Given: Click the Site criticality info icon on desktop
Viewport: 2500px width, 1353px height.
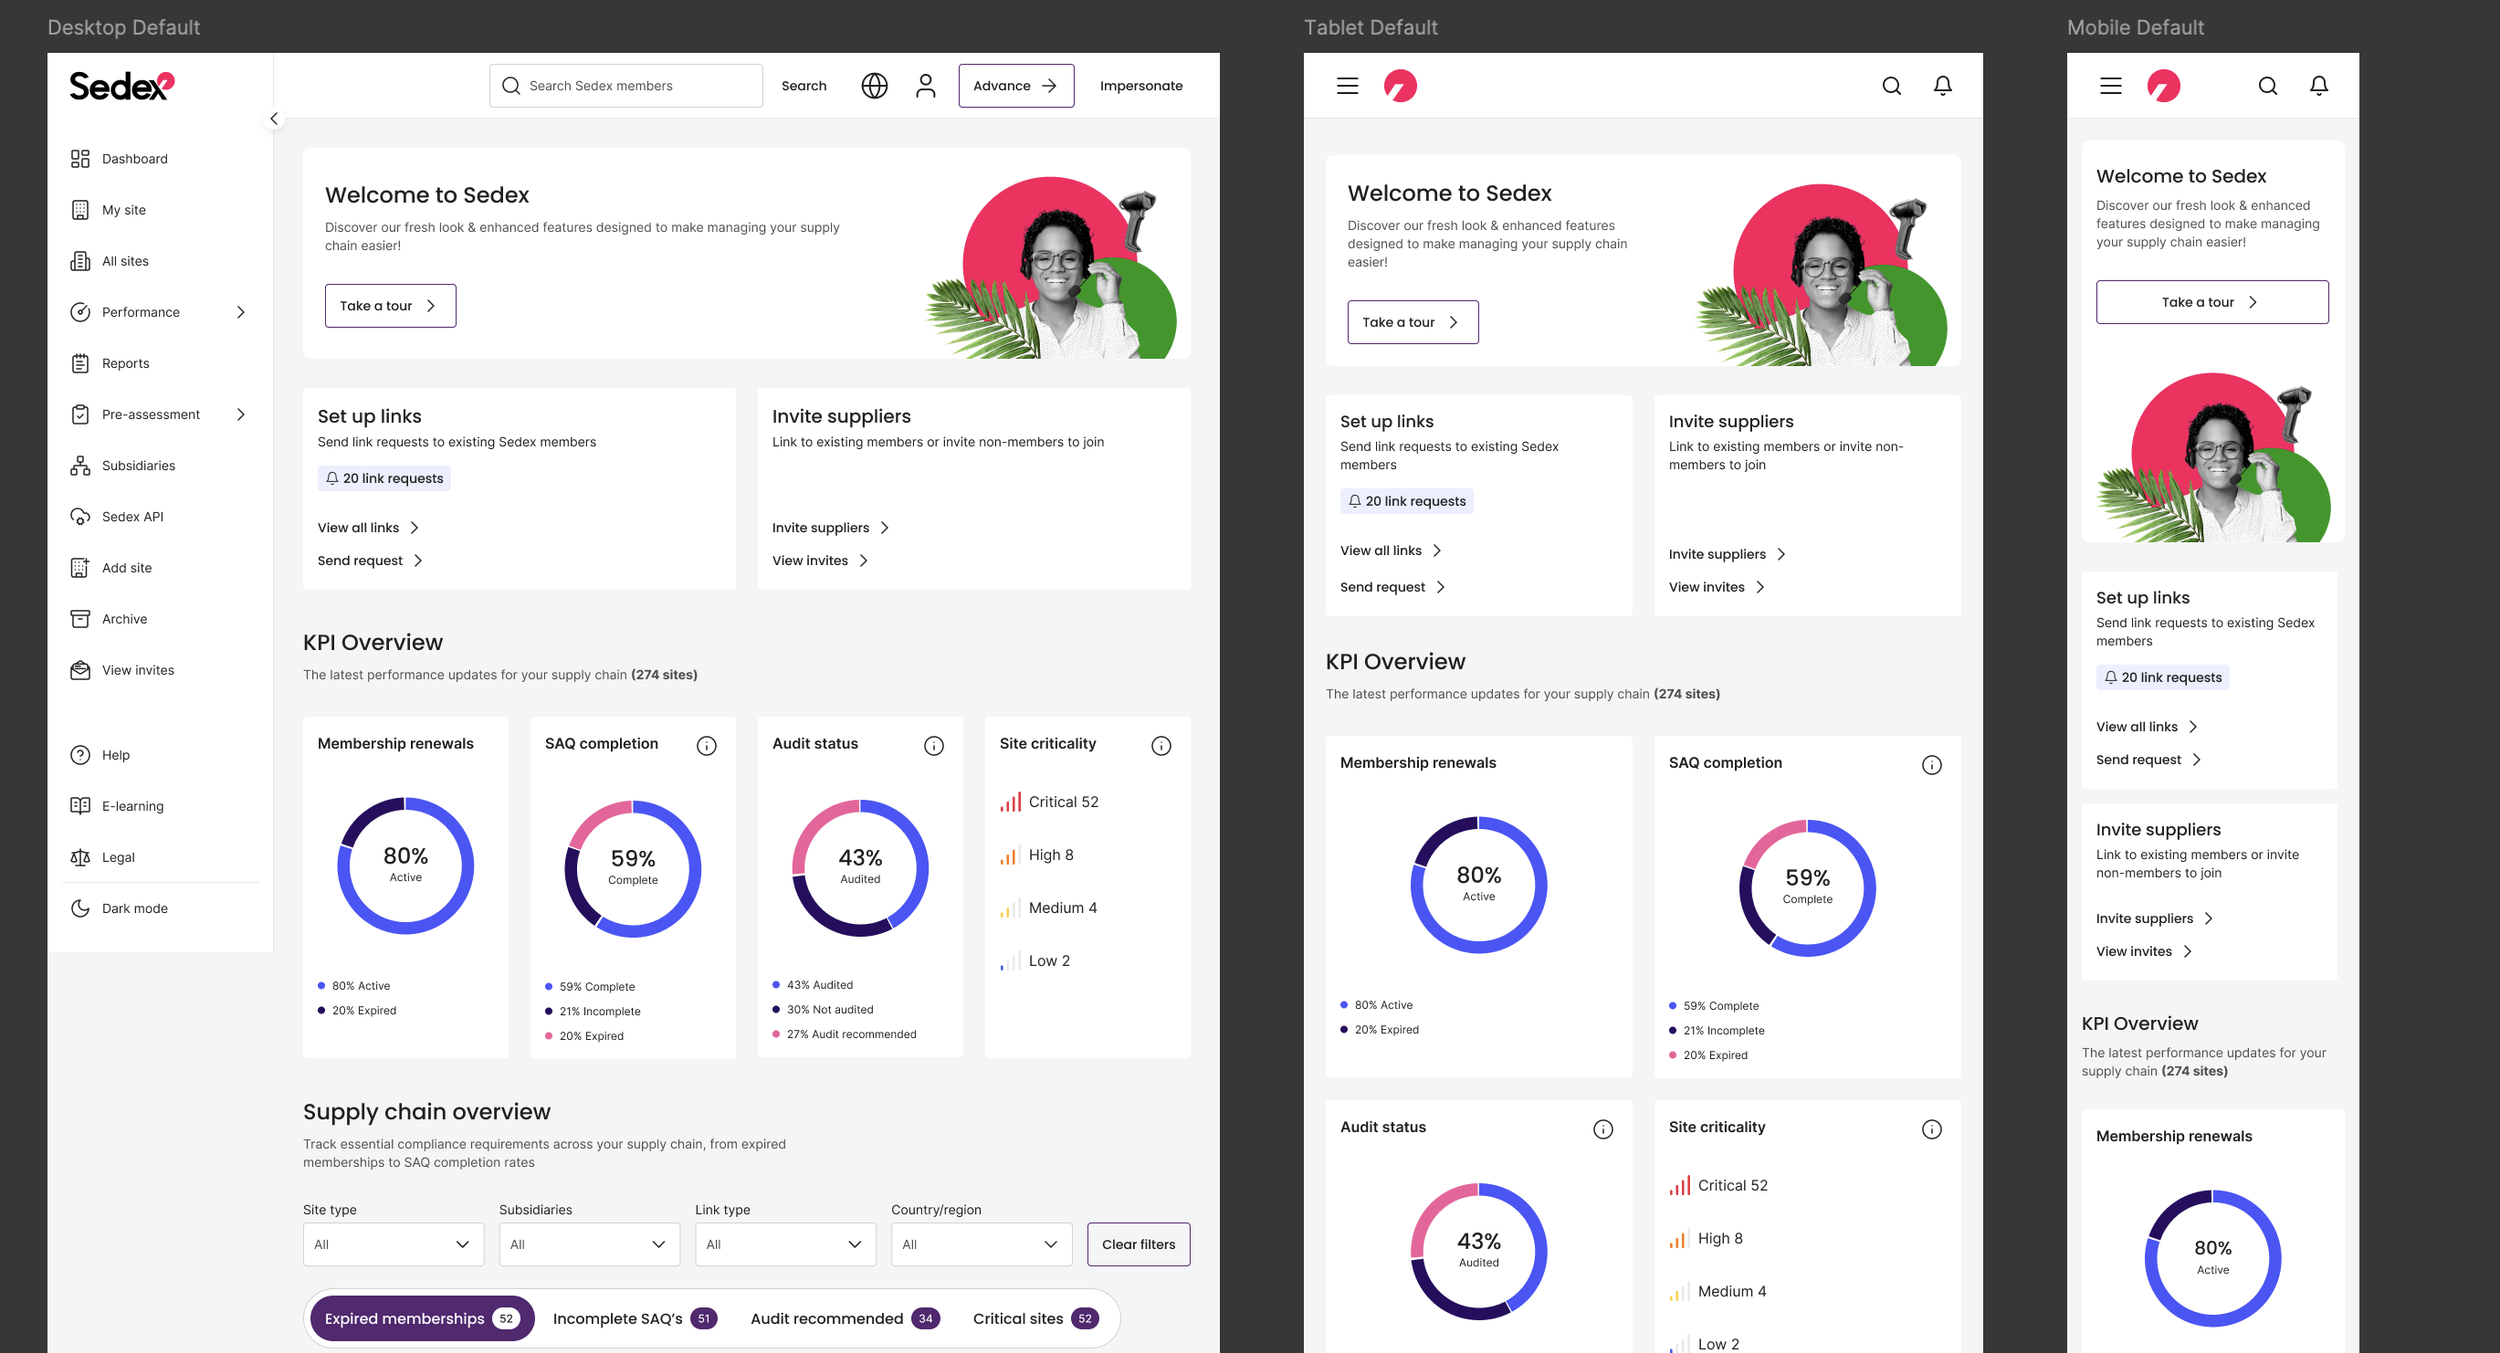Looking at the screenshot, I should (1161, 746).
